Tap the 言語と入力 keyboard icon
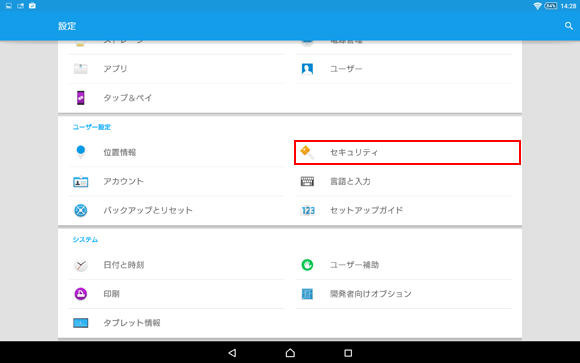This screenshot has height=363, width=580. (x=307, y=181)
